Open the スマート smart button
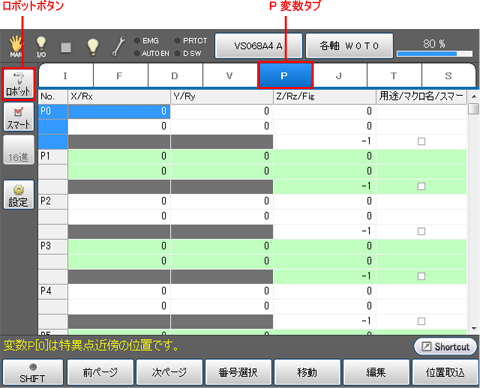The width and height of the screenshot is (480, 388). coord(19,117)
